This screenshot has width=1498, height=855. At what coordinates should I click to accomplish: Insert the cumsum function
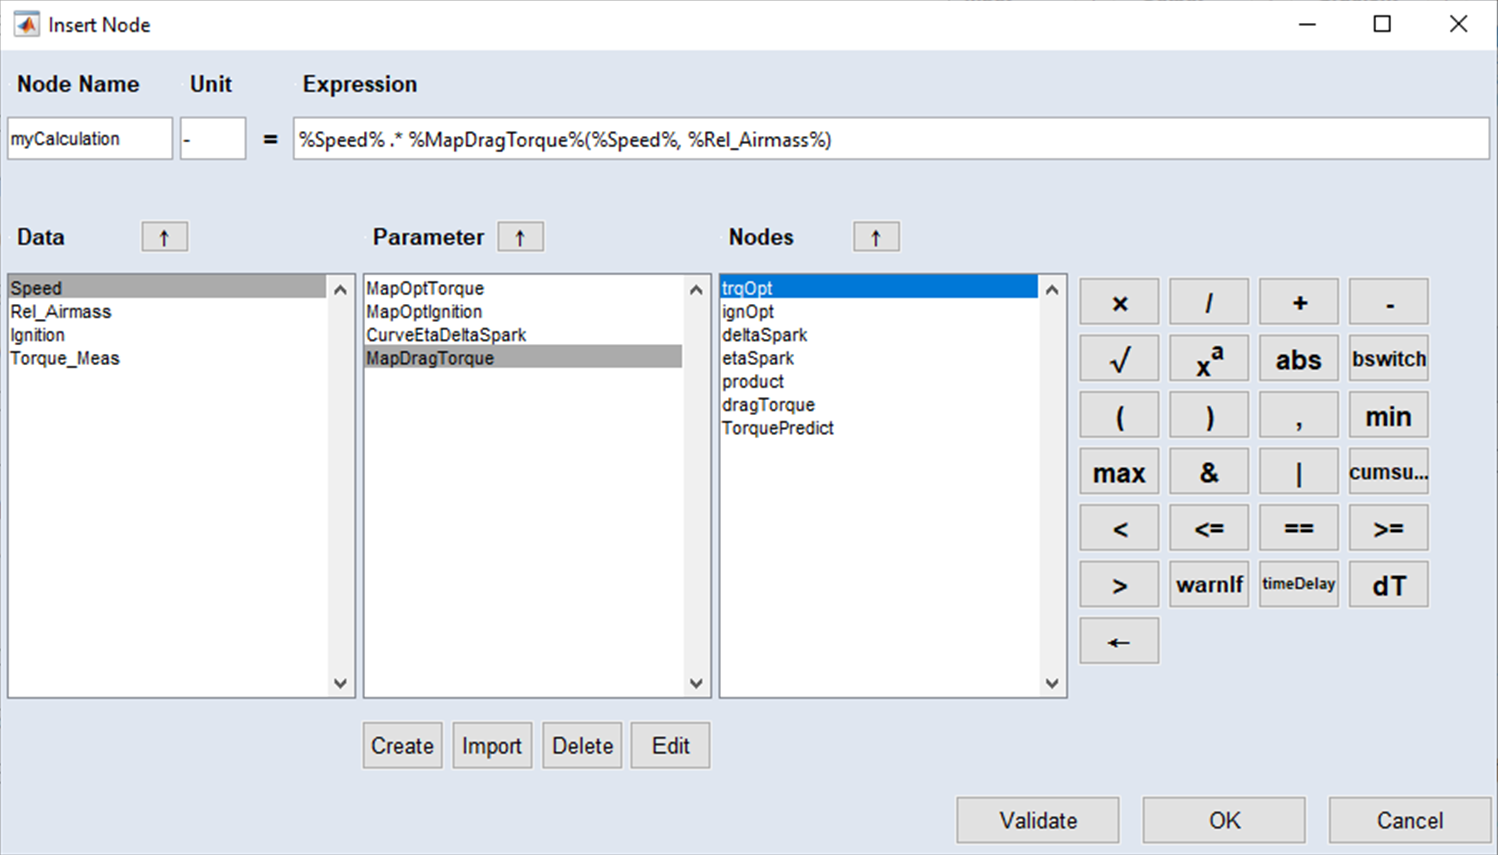(1389, 472)
